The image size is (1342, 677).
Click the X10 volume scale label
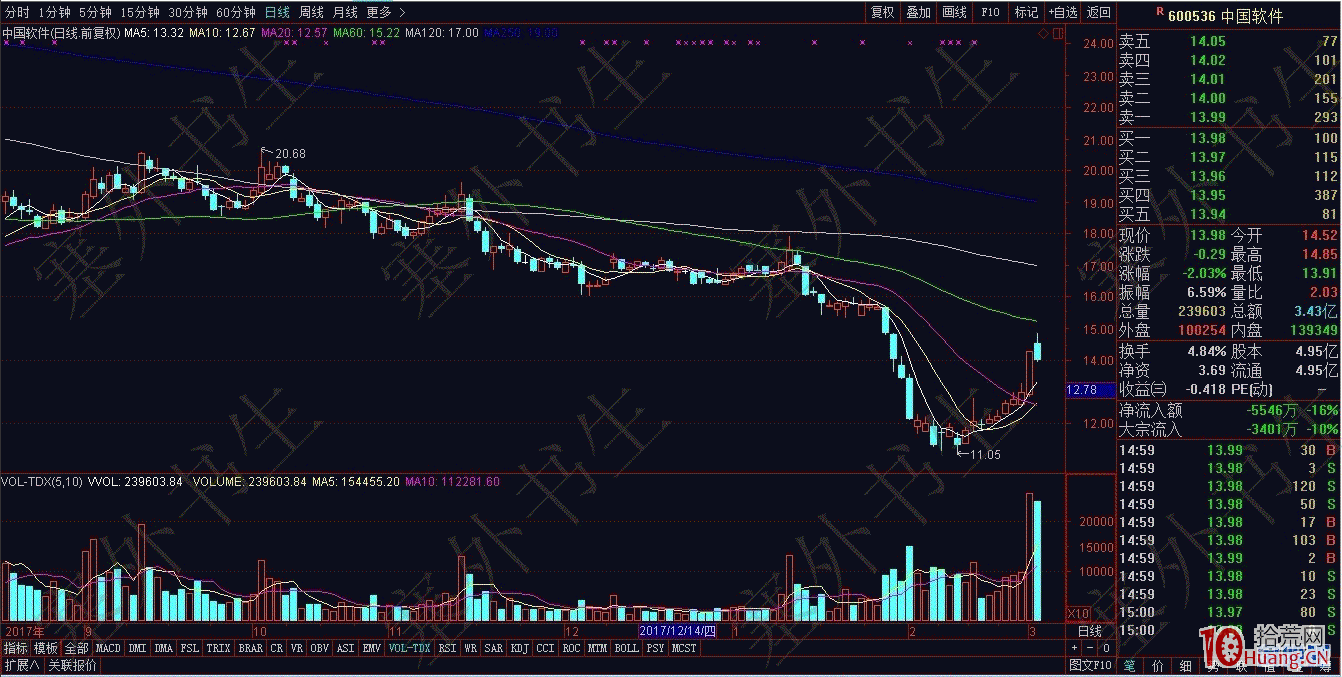(x=1078, y=613)
